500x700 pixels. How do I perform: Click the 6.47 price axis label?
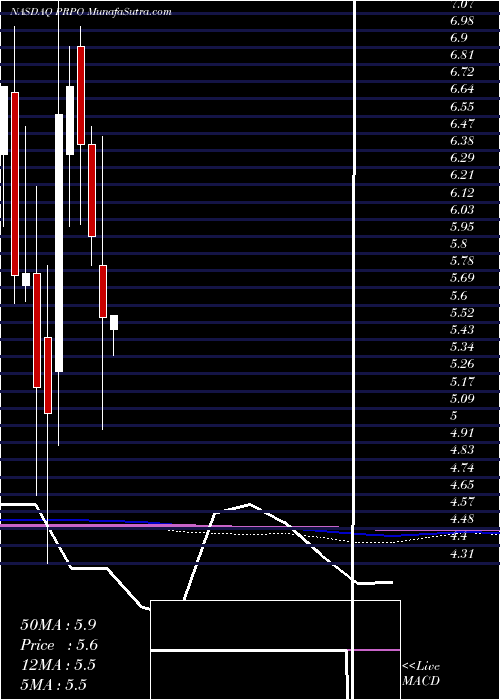click(462, 124)
